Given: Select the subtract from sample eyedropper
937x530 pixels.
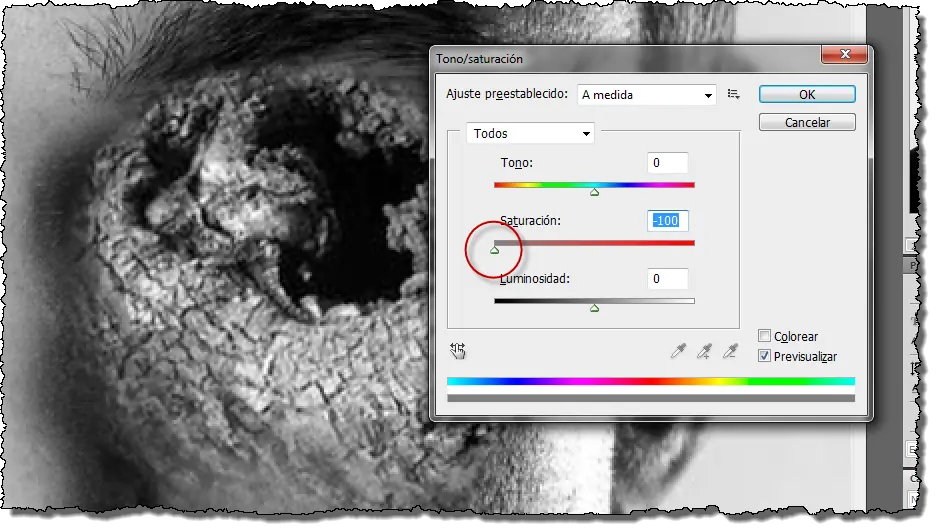Looking at the screenshot, I should point(730,351).
